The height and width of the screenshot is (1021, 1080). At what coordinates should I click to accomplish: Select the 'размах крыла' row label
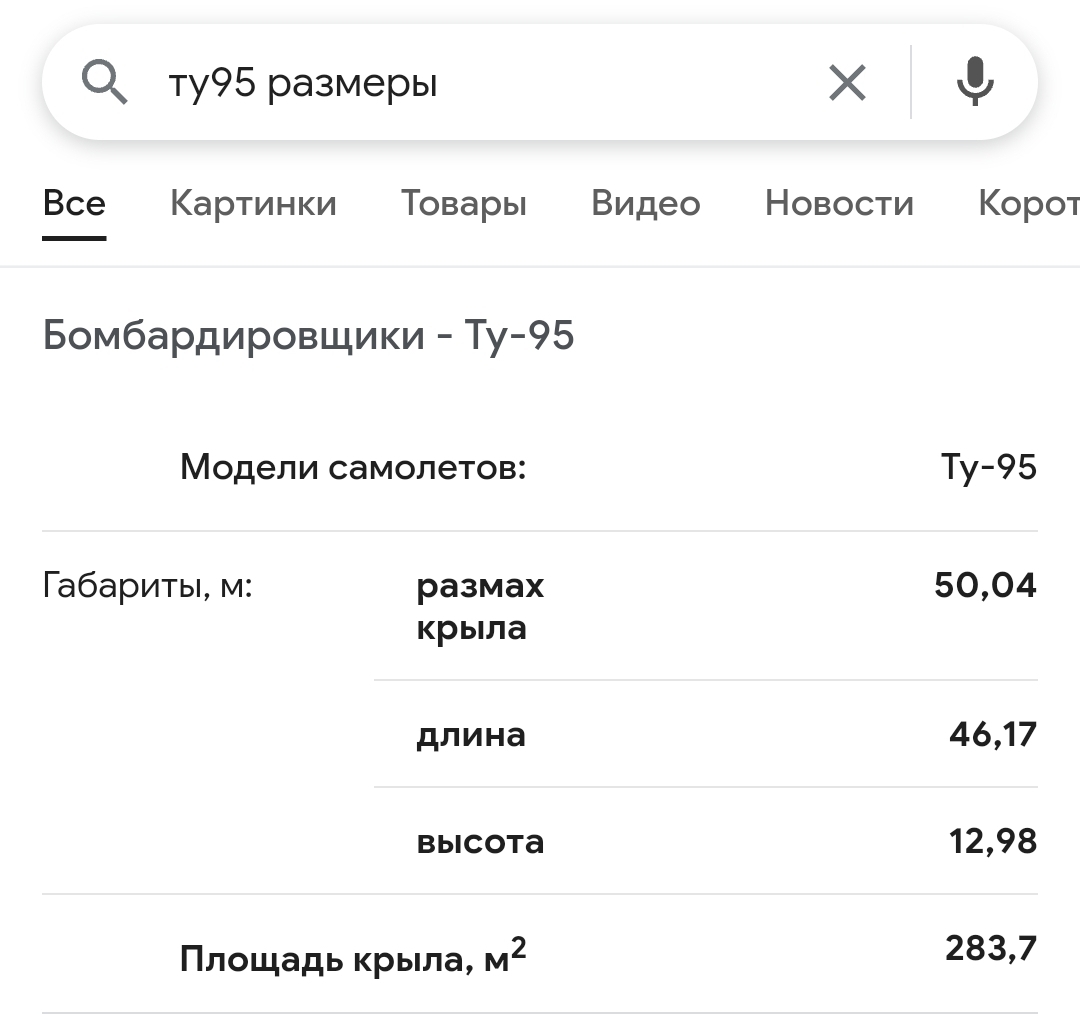point(480,606)
